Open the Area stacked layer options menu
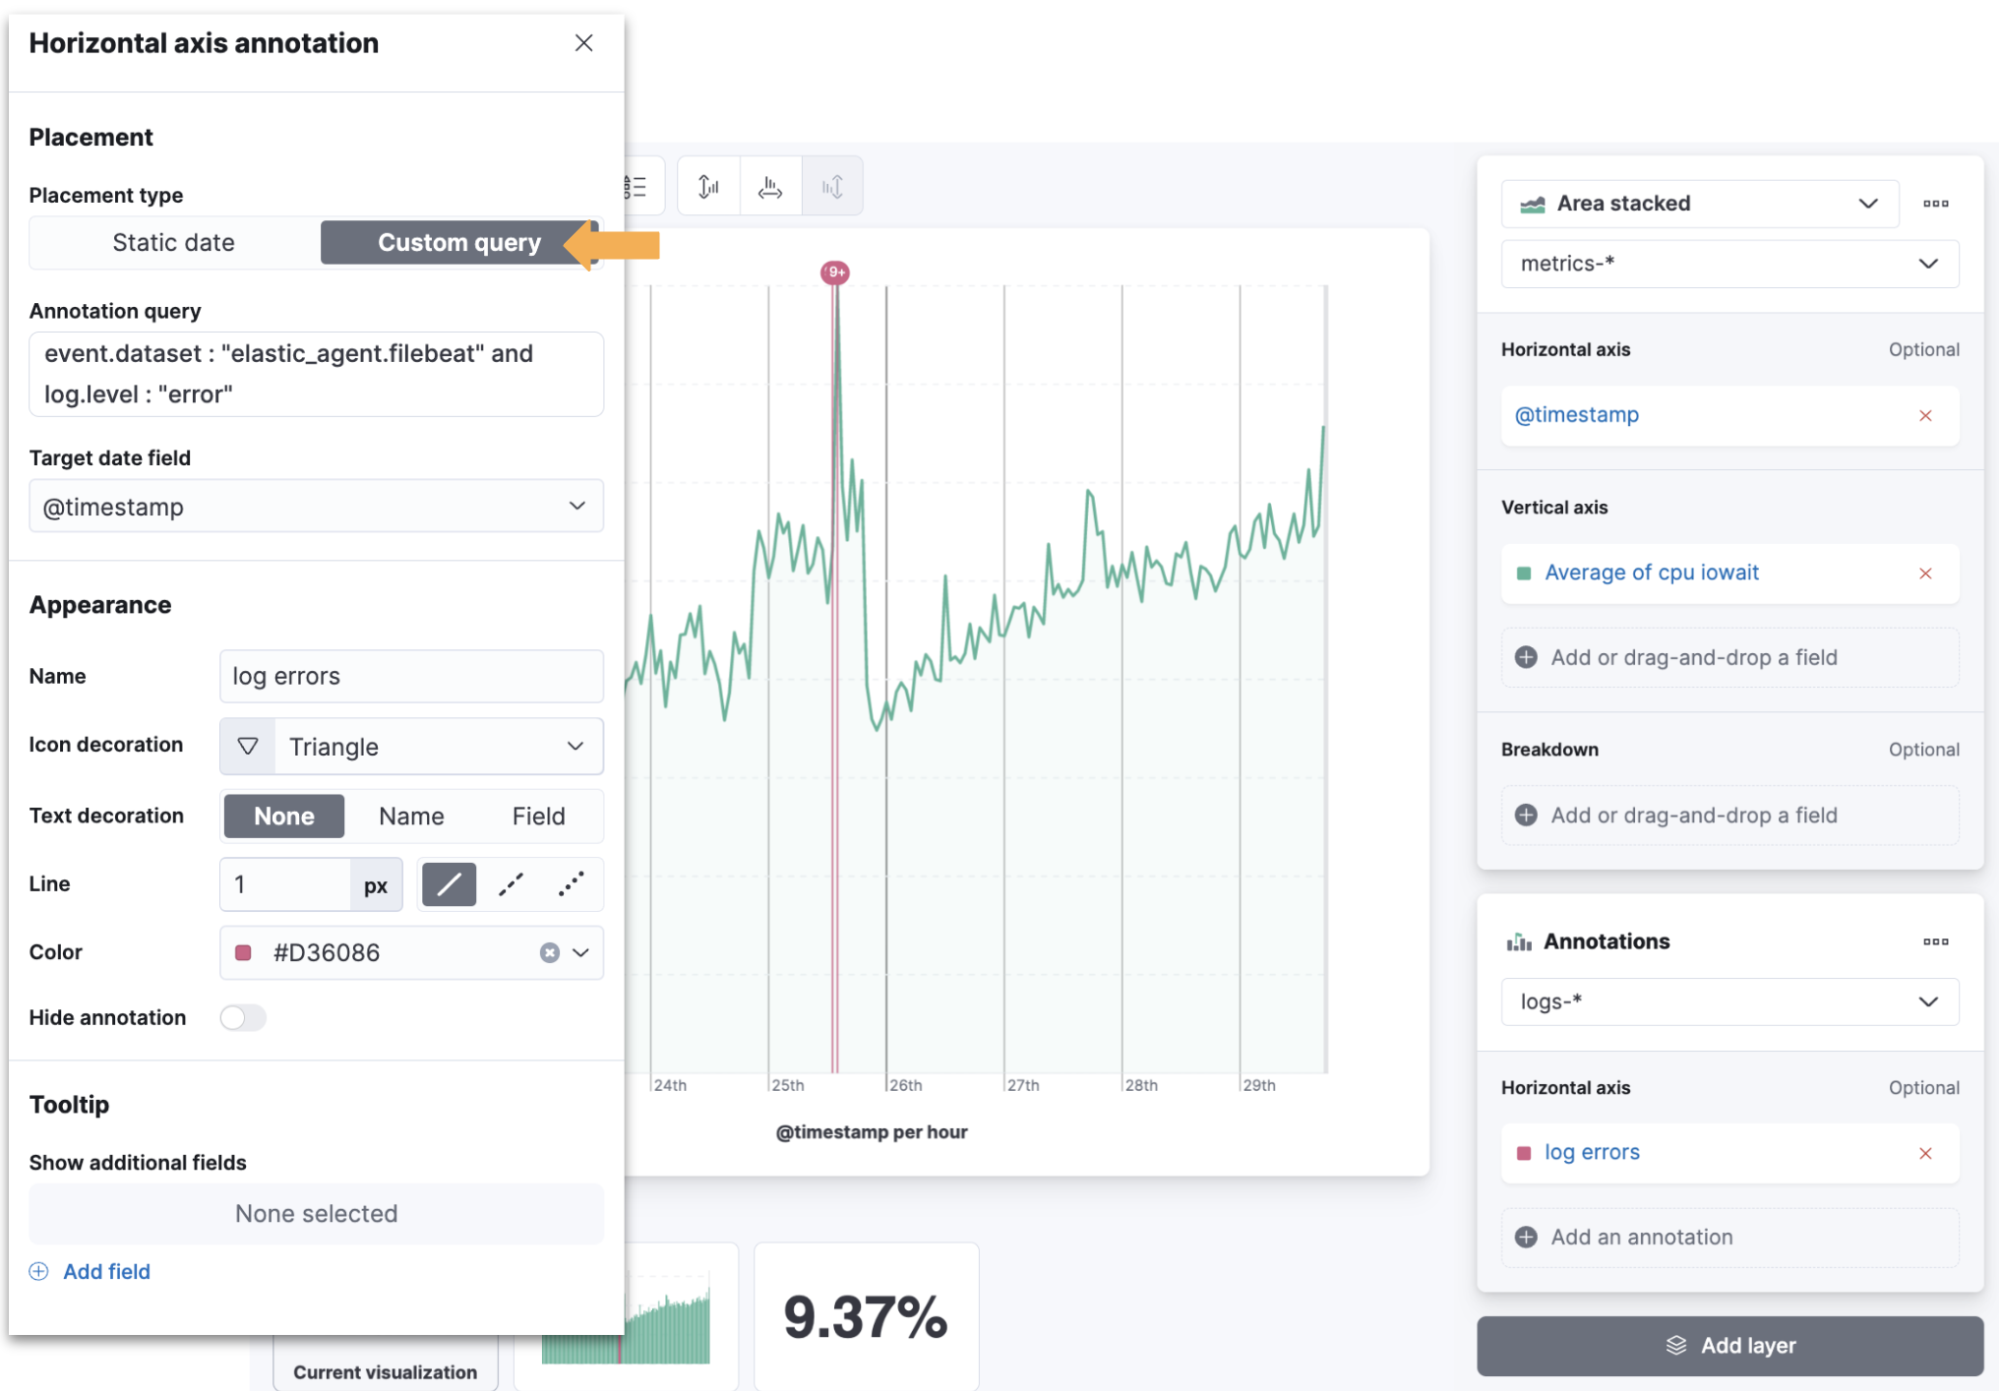1999x1392 pixels. 1936,203
